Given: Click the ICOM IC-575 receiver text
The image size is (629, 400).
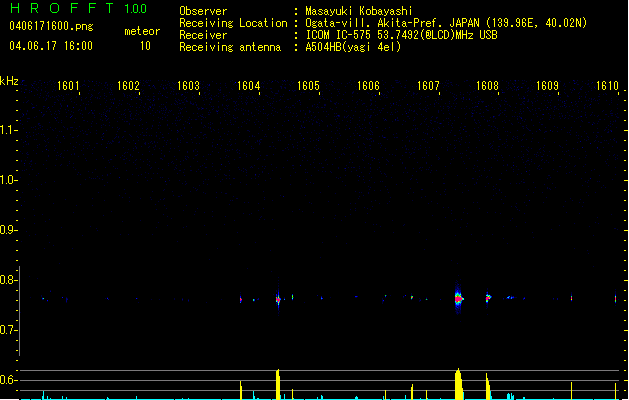Looking at the screenshot, I should point(402,35).
